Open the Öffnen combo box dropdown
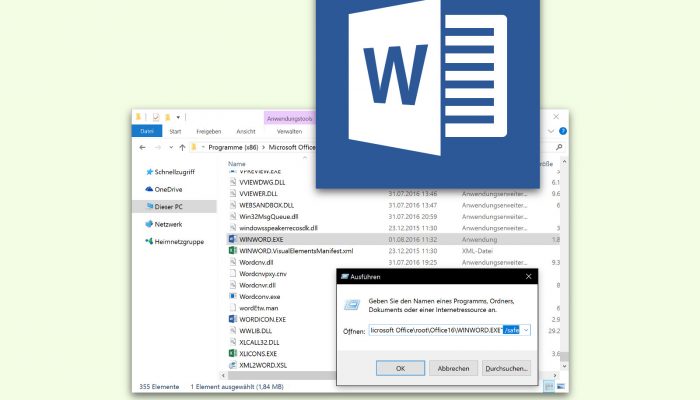 [x=526, y=330]
